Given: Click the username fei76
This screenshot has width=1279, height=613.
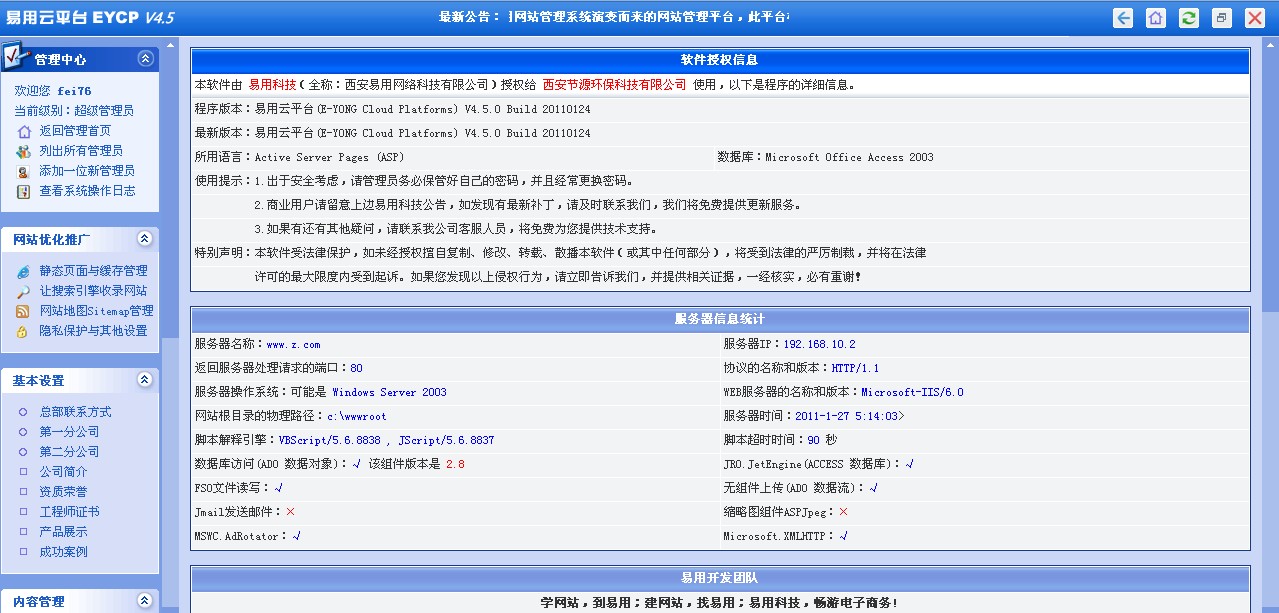Looking at the screenshot, I should (74, 91).
